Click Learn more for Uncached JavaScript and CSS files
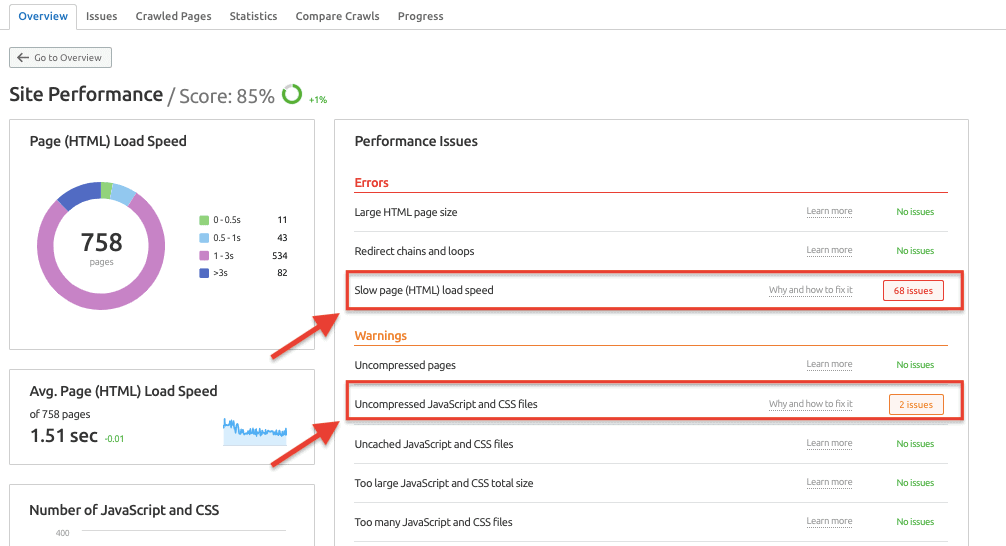Image resolution: width=1006 pixels, height=546 pixels. pos(829,443)
